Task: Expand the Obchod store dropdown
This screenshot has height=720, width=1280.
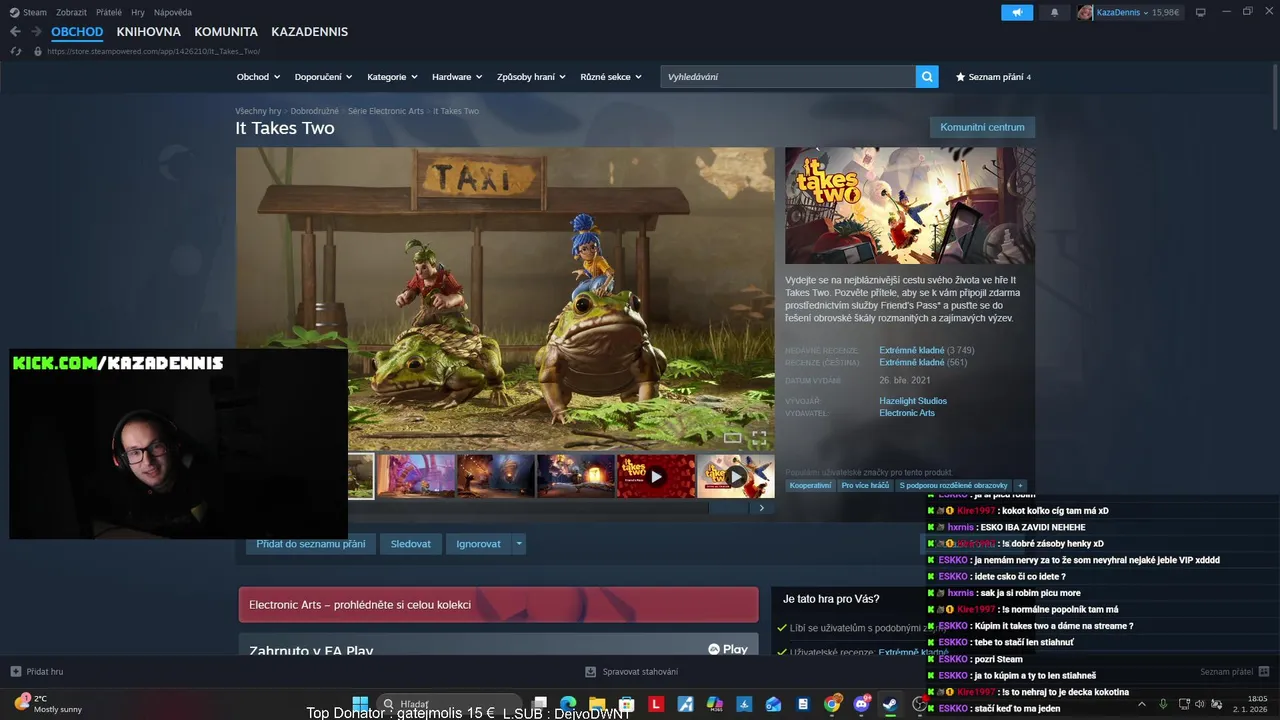Action: coord(258,77)
